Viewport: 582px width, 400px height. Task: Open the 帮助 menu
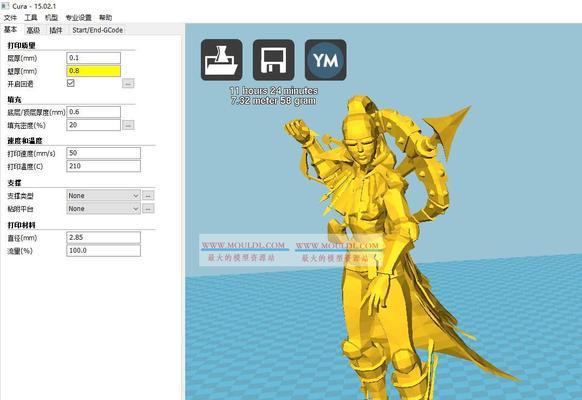(105, 17)
